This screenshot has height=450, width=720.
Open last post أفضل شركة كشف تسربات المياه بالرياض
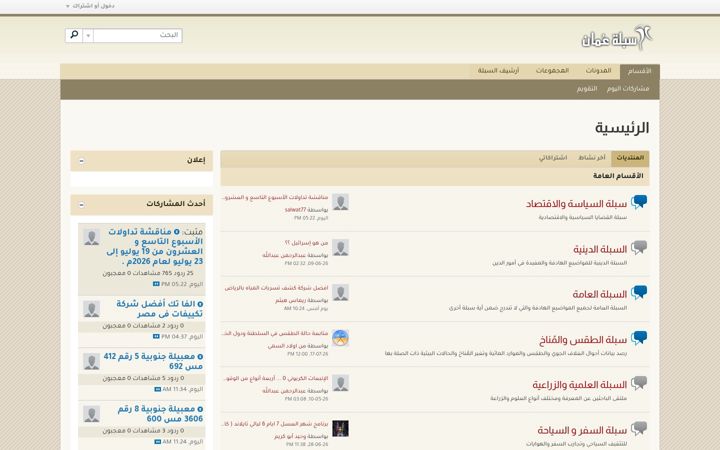[276, 288]
